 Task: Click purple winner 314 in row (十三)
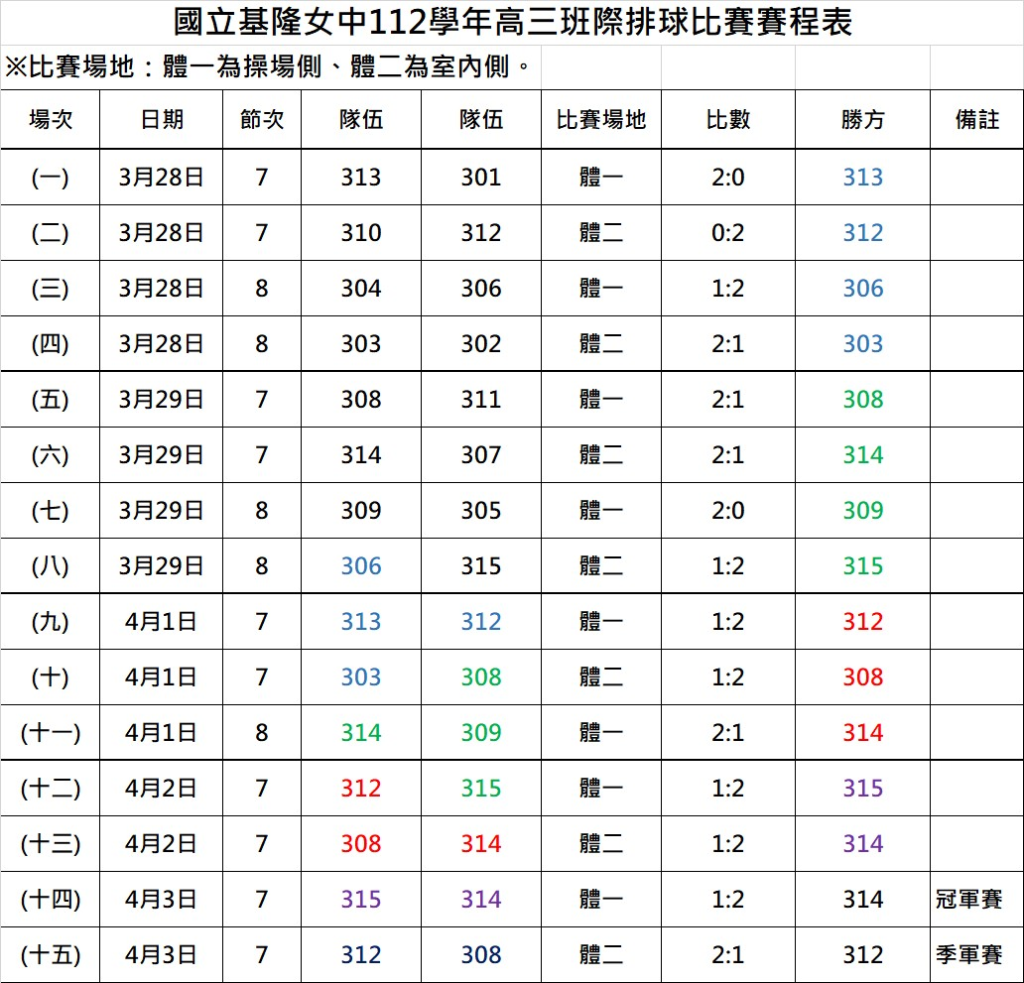(863, 843)
